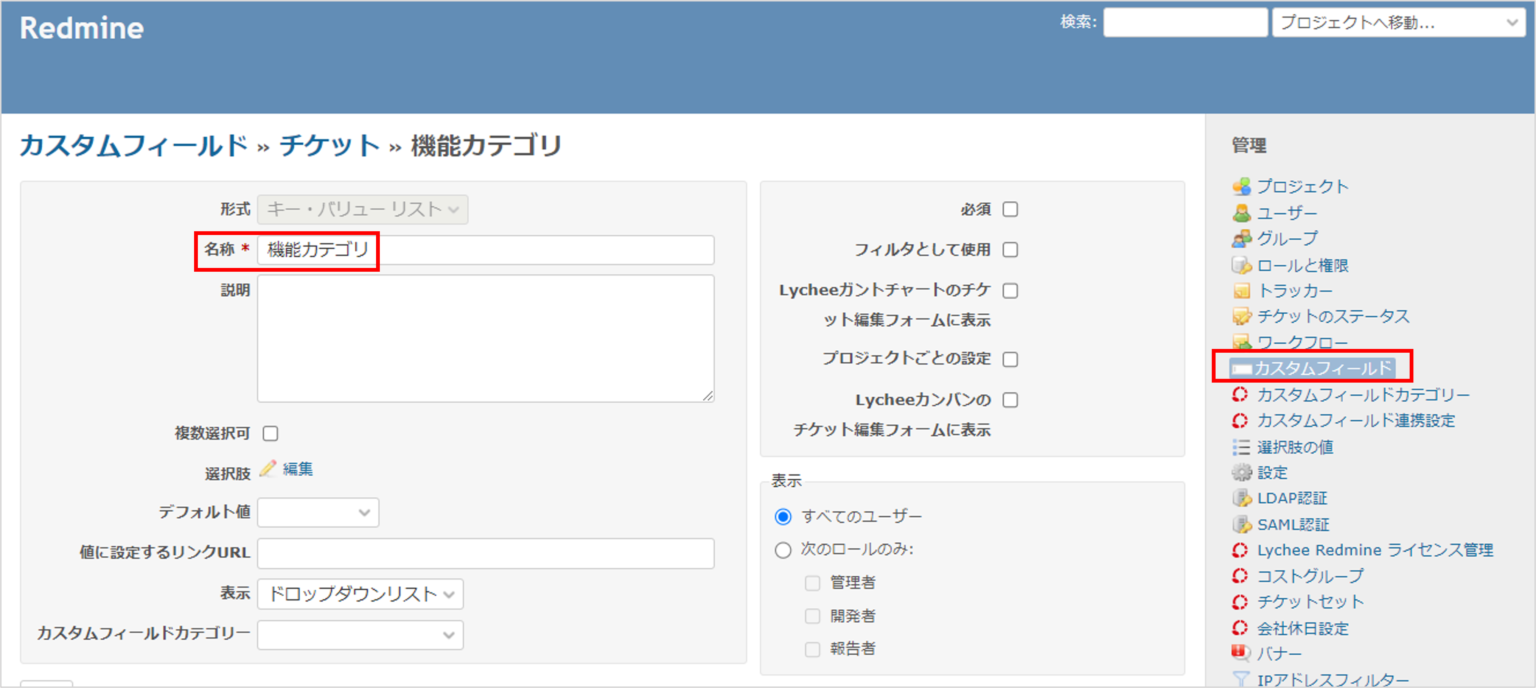Open the プロジェクト admin page via its icon

(1240, 186)
